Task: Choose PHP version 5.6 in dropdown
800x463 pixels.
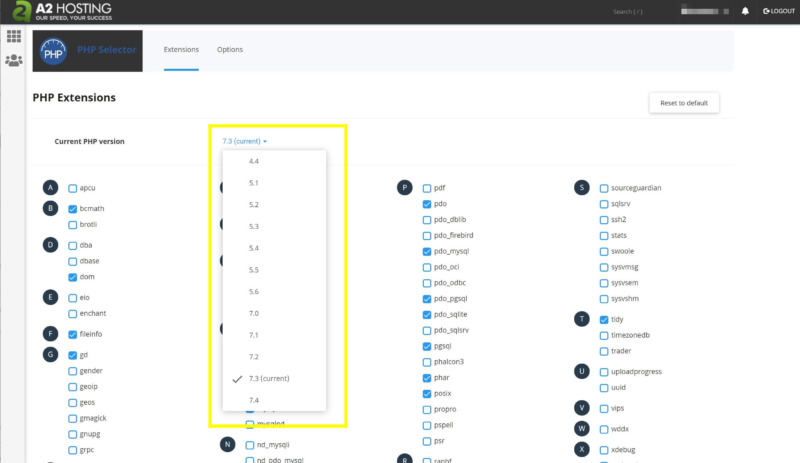Action: [x=254, y=291]
